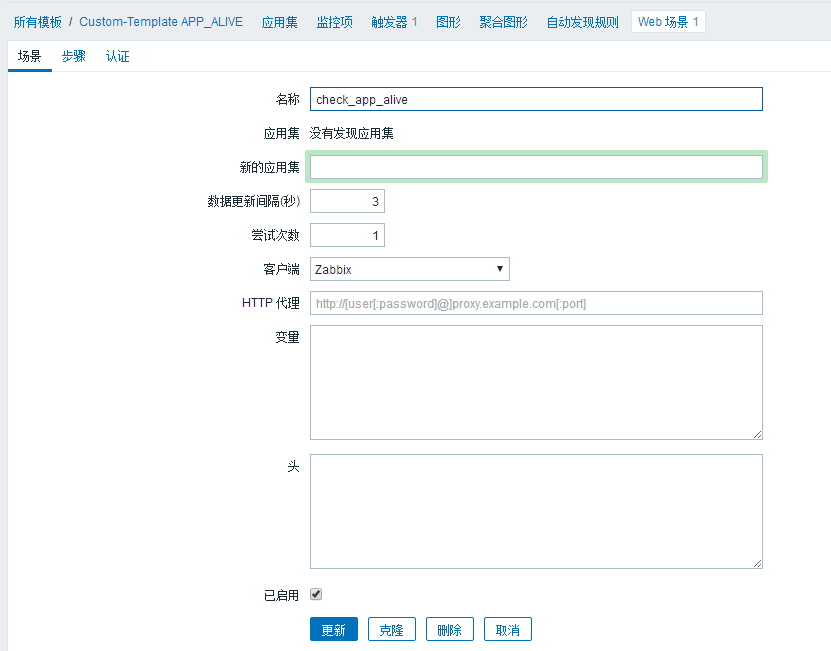Click the 删除 button
This screenshot has height=651, width=831.
coord(449,629)
